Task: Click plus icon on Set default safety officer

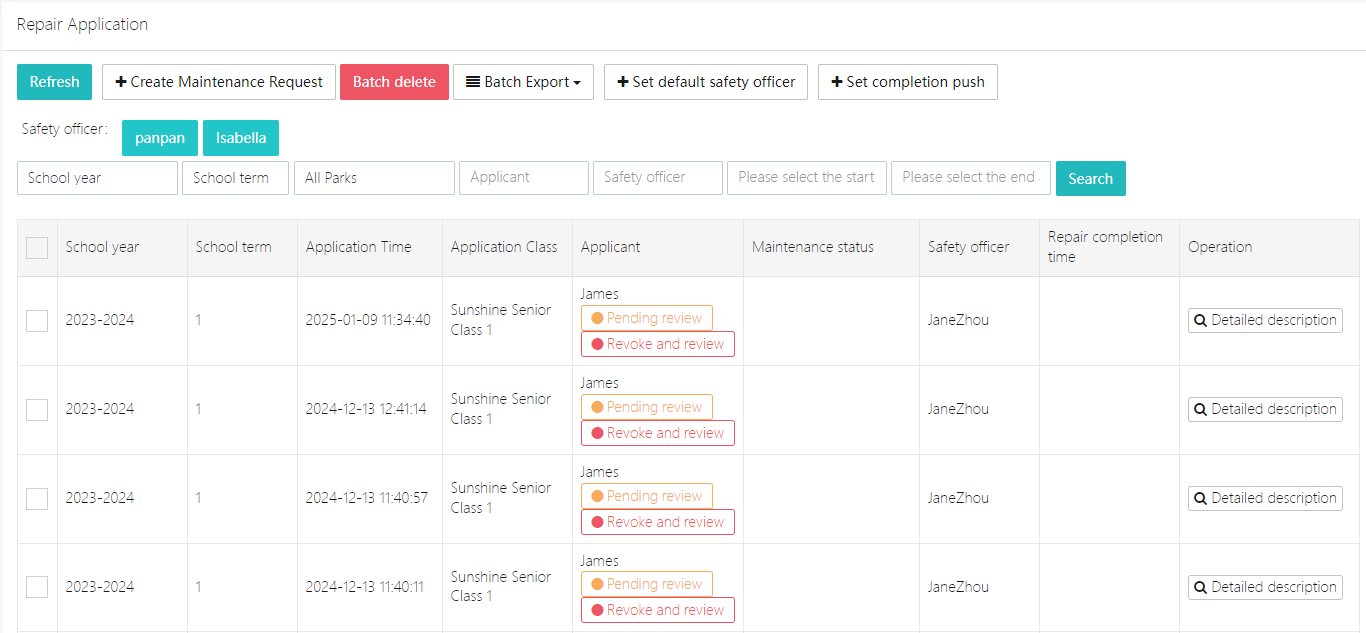Action: 623,82
